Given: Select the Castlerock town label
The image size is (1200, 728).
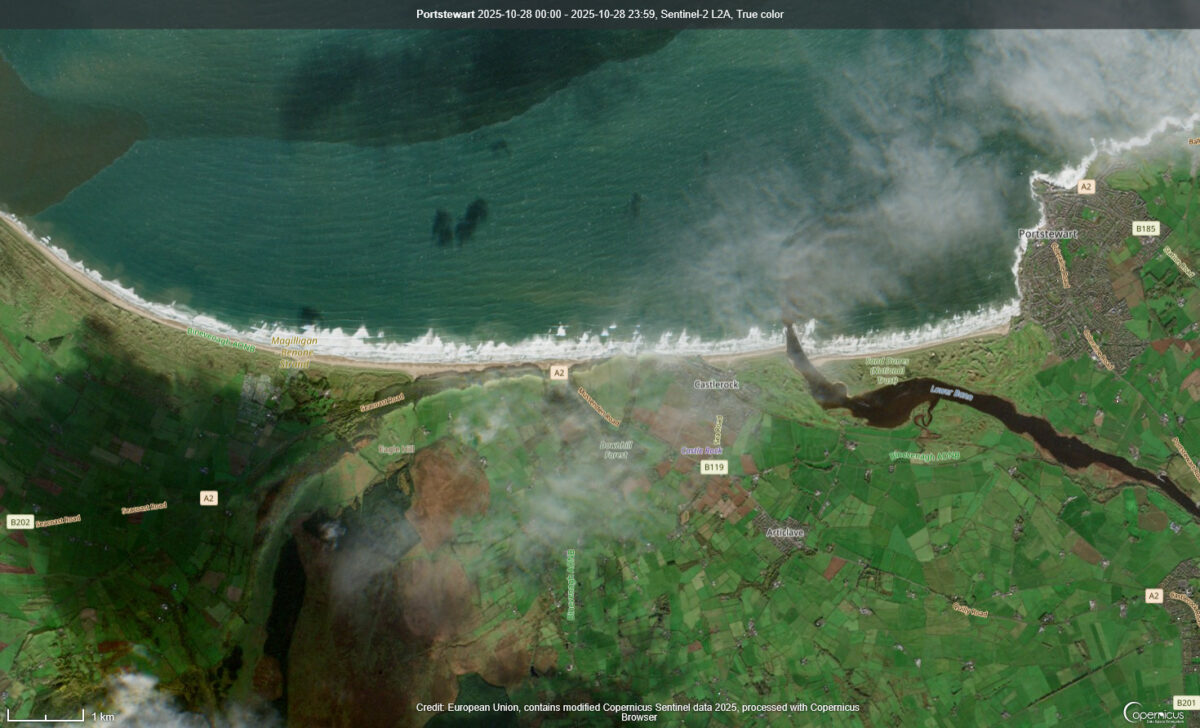Looking at the screenshot, I should click(x=717, y=383).
